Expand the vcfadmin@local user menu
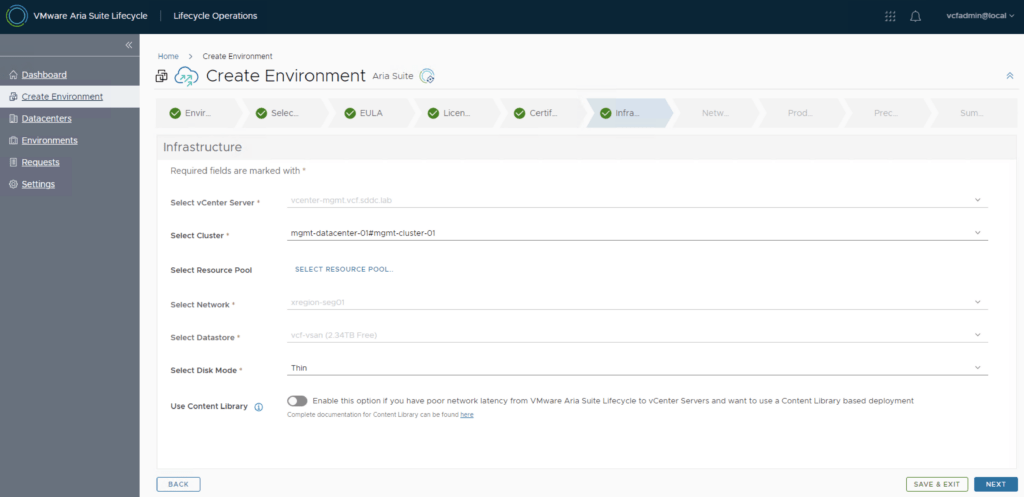Viewport: 1024px width, 497px height. 979,16
